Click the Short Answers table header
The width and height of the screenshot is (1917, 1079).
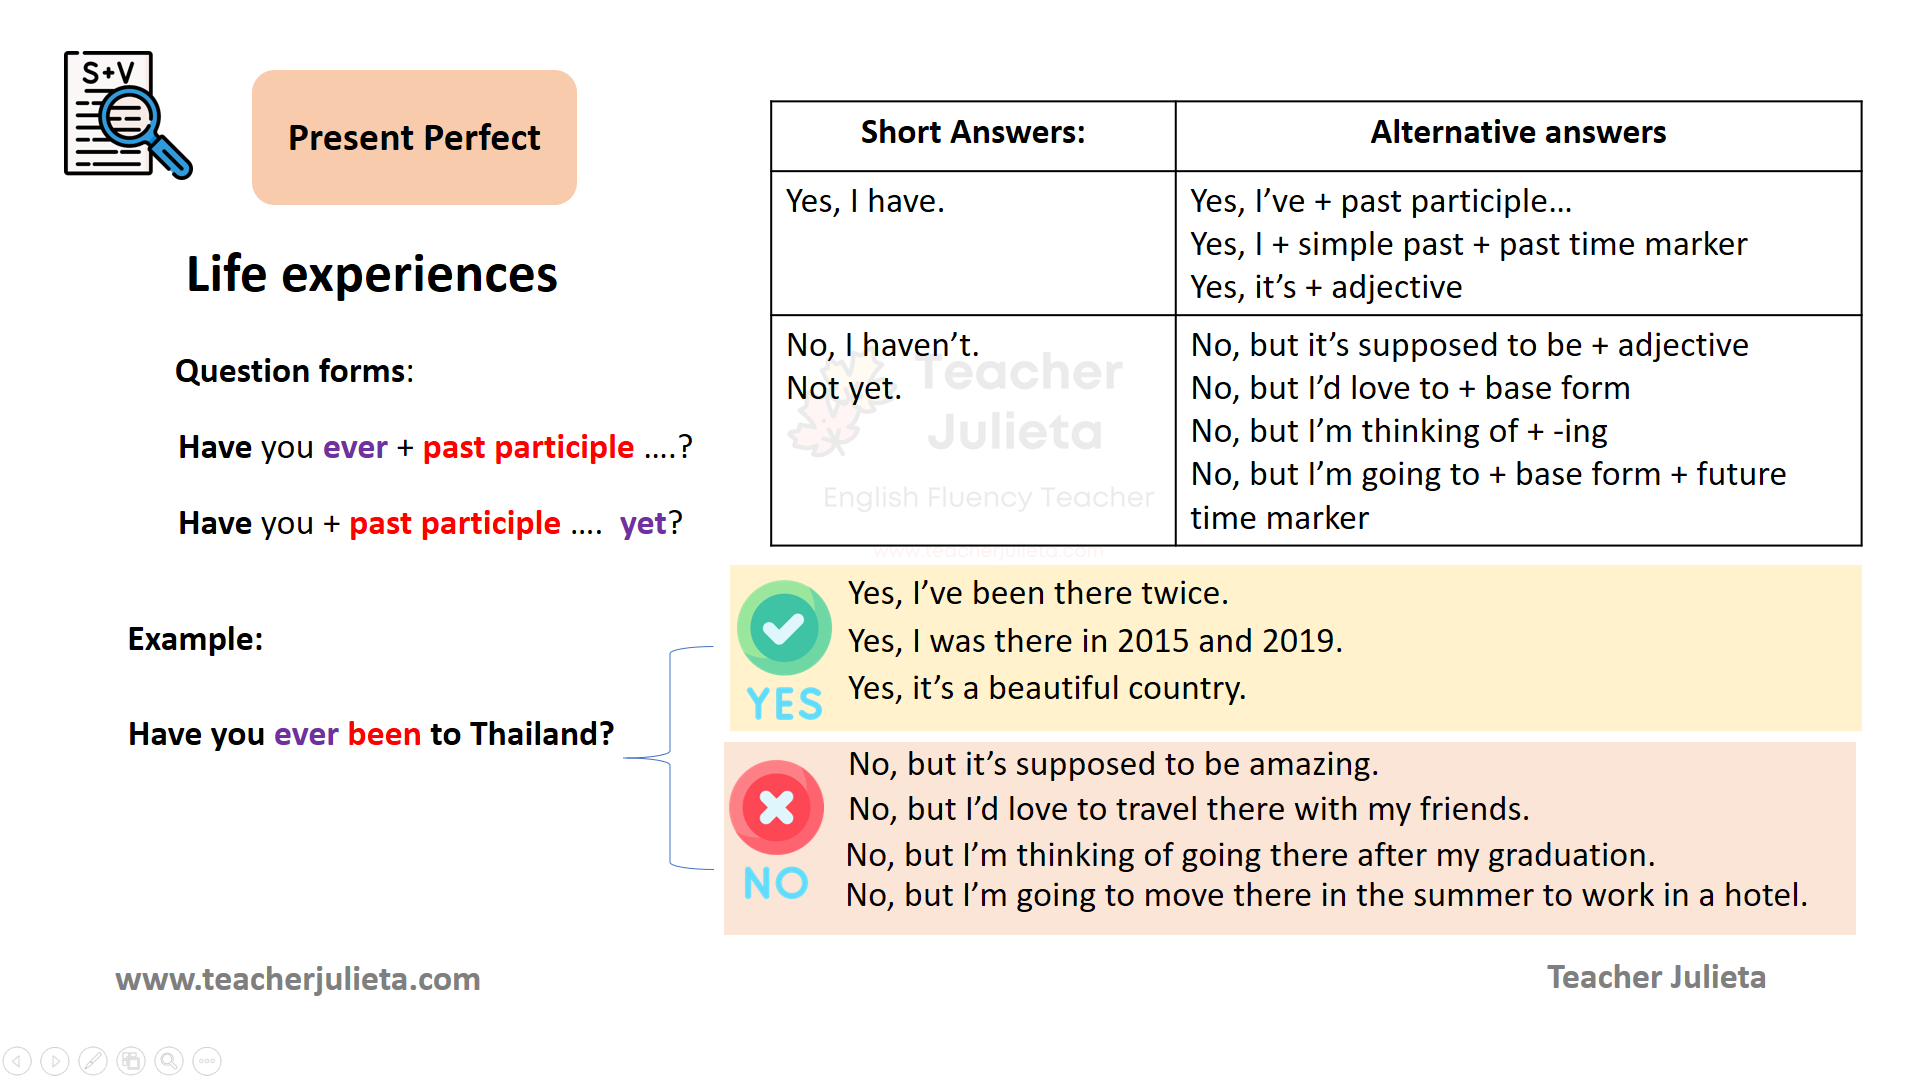click(972, 132)
